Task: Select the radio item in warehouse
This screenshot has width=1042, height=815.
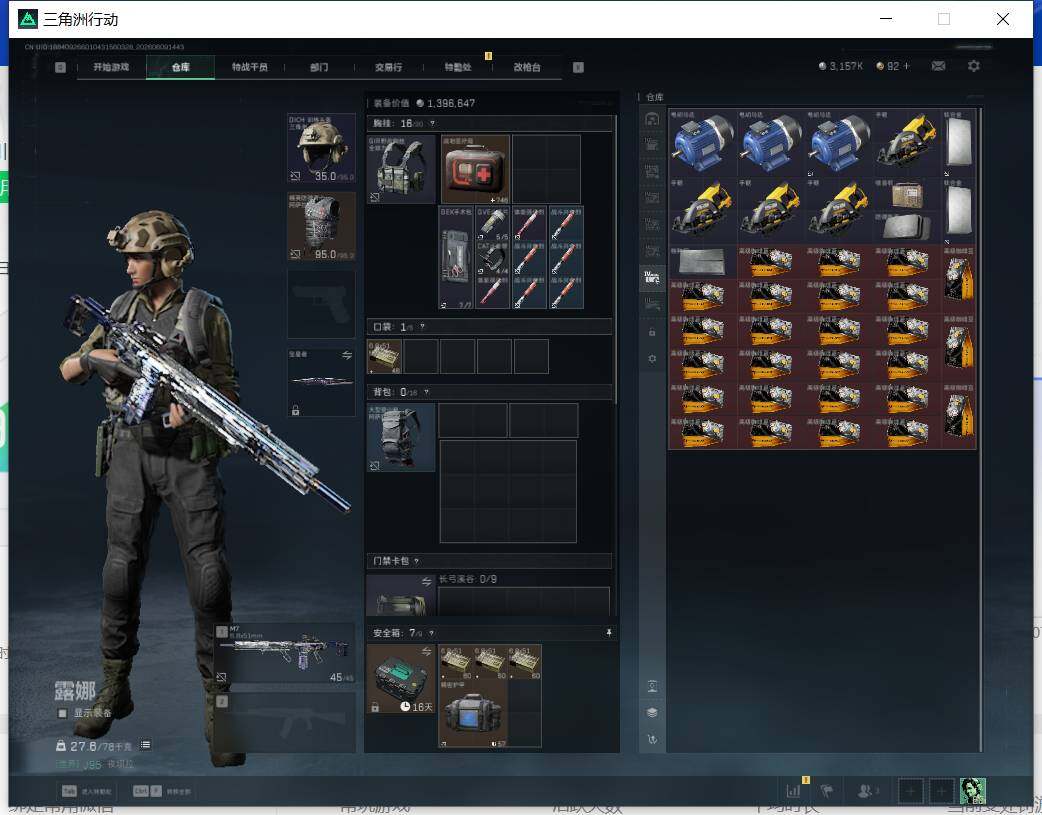Action: tap(908, 194)
